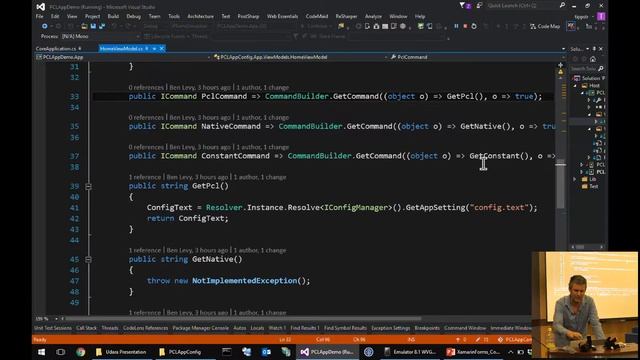Click the Save All icon in toolbar
Screen dimensions: 640x360
click(x=102, y=26)
